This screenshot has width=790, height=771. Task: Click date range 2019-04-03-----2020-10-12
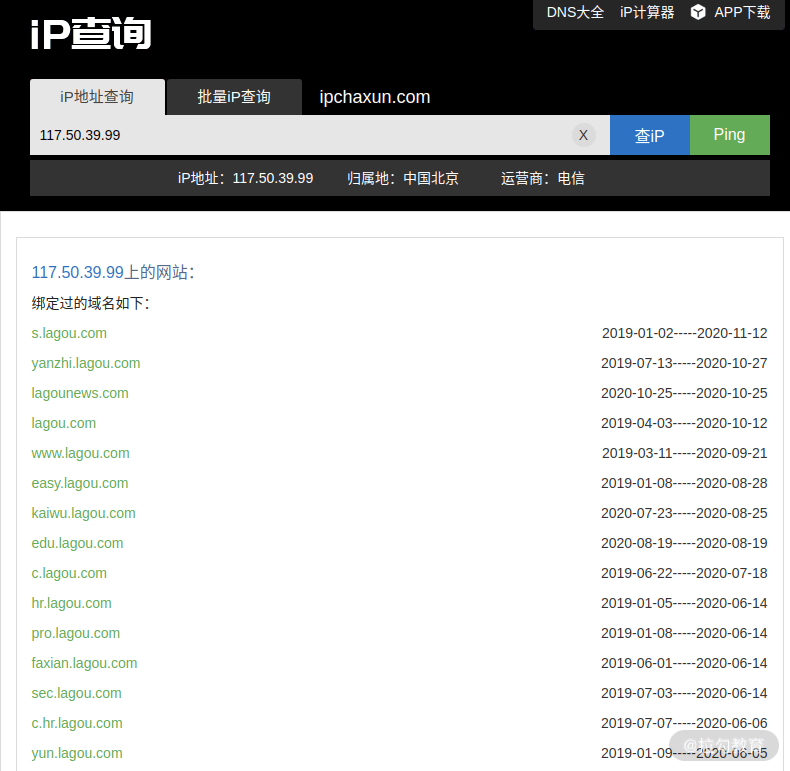point(684,423)
